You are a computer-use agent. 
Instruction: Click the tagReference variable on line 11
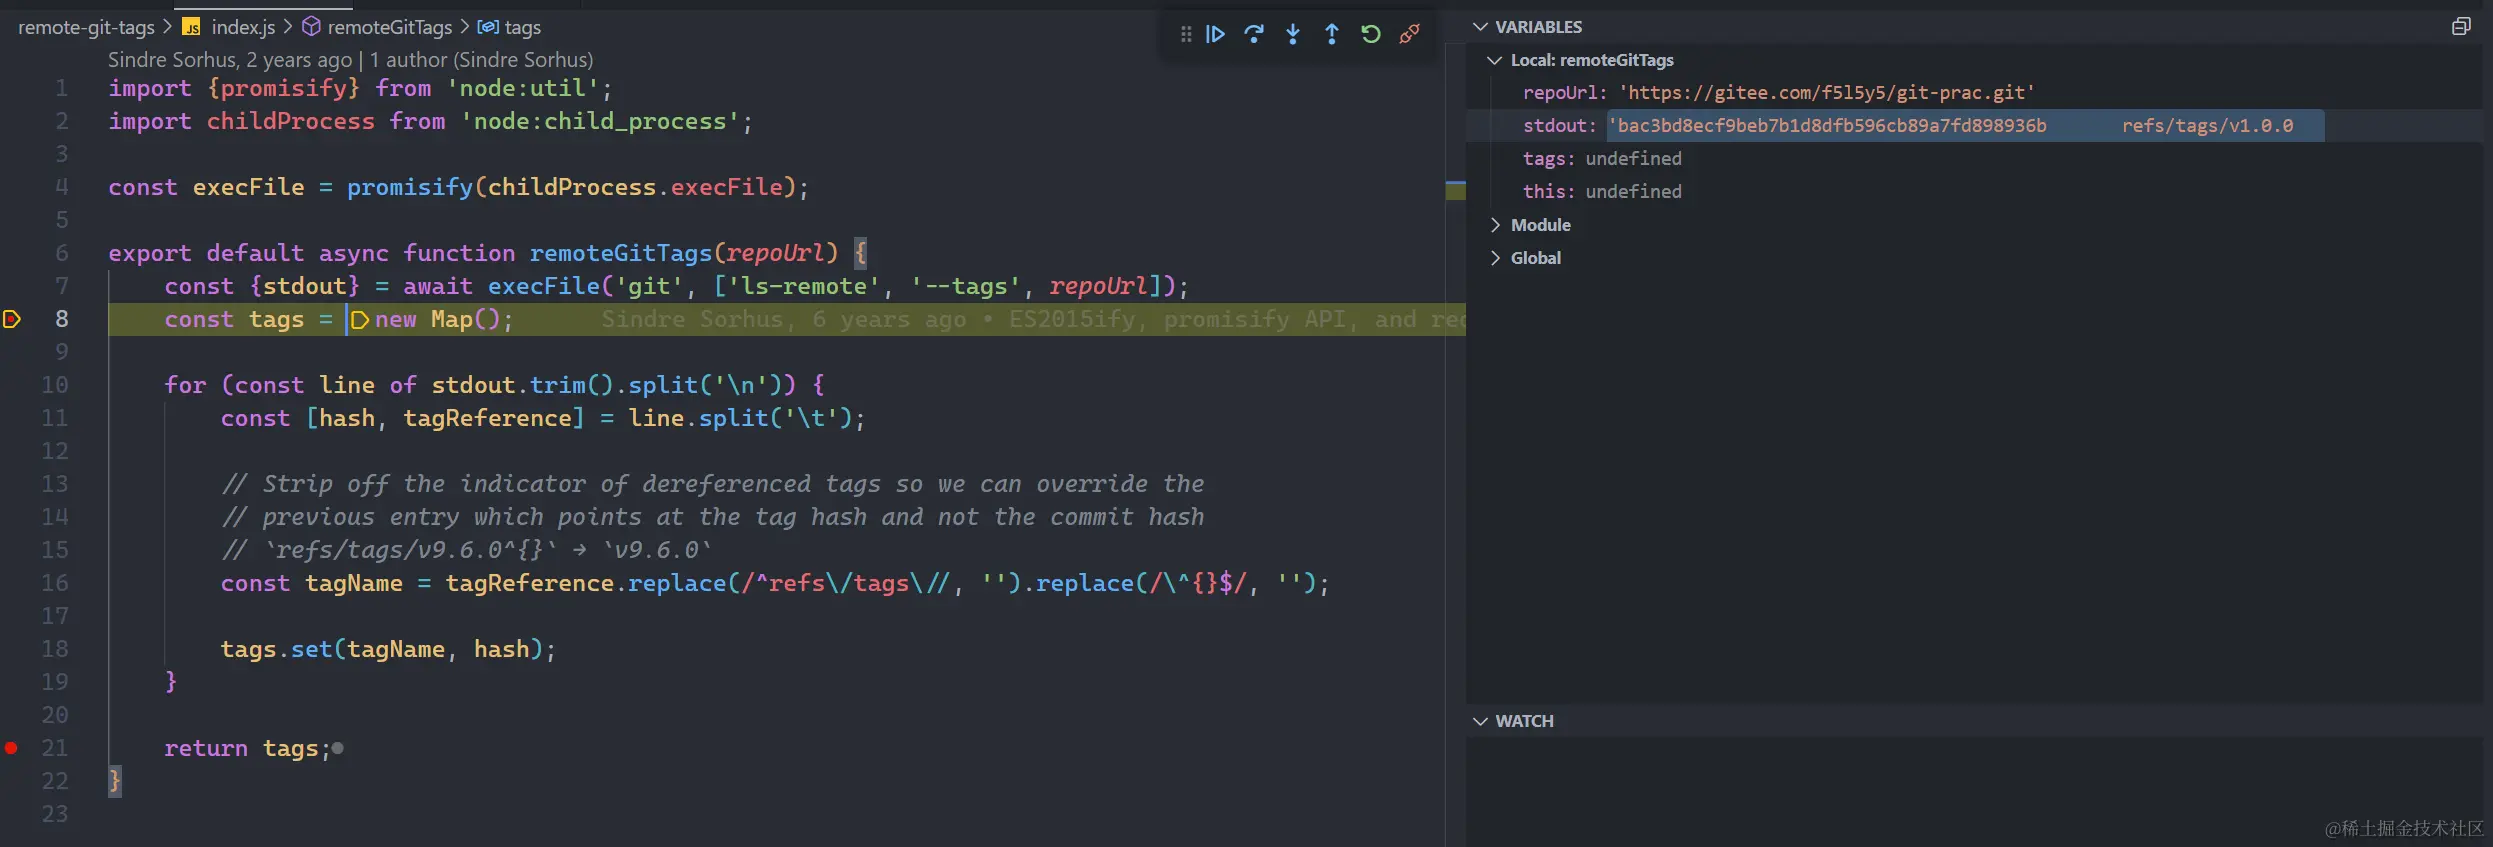pos(488,418)
